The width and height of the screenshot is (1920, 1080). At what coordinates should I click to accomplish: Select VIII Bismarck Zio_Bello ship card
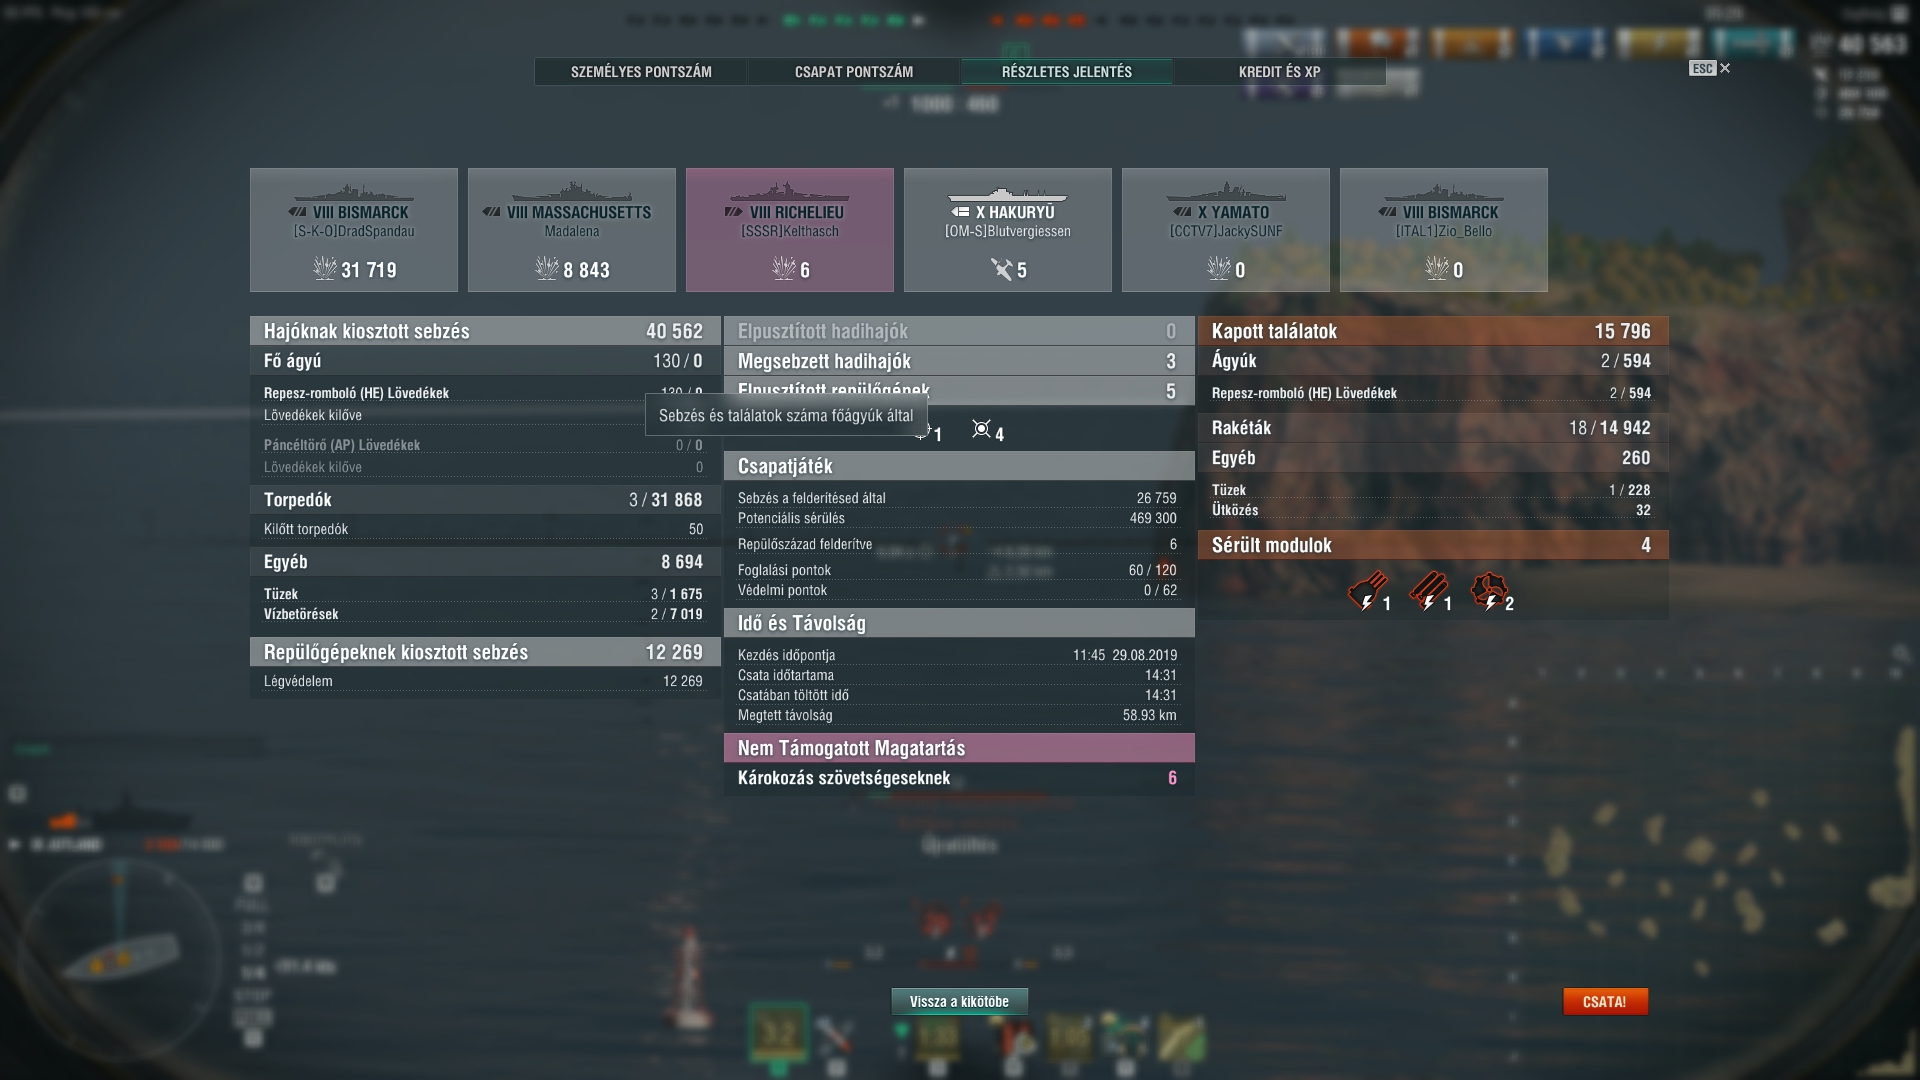click(x=1444, y=230)
